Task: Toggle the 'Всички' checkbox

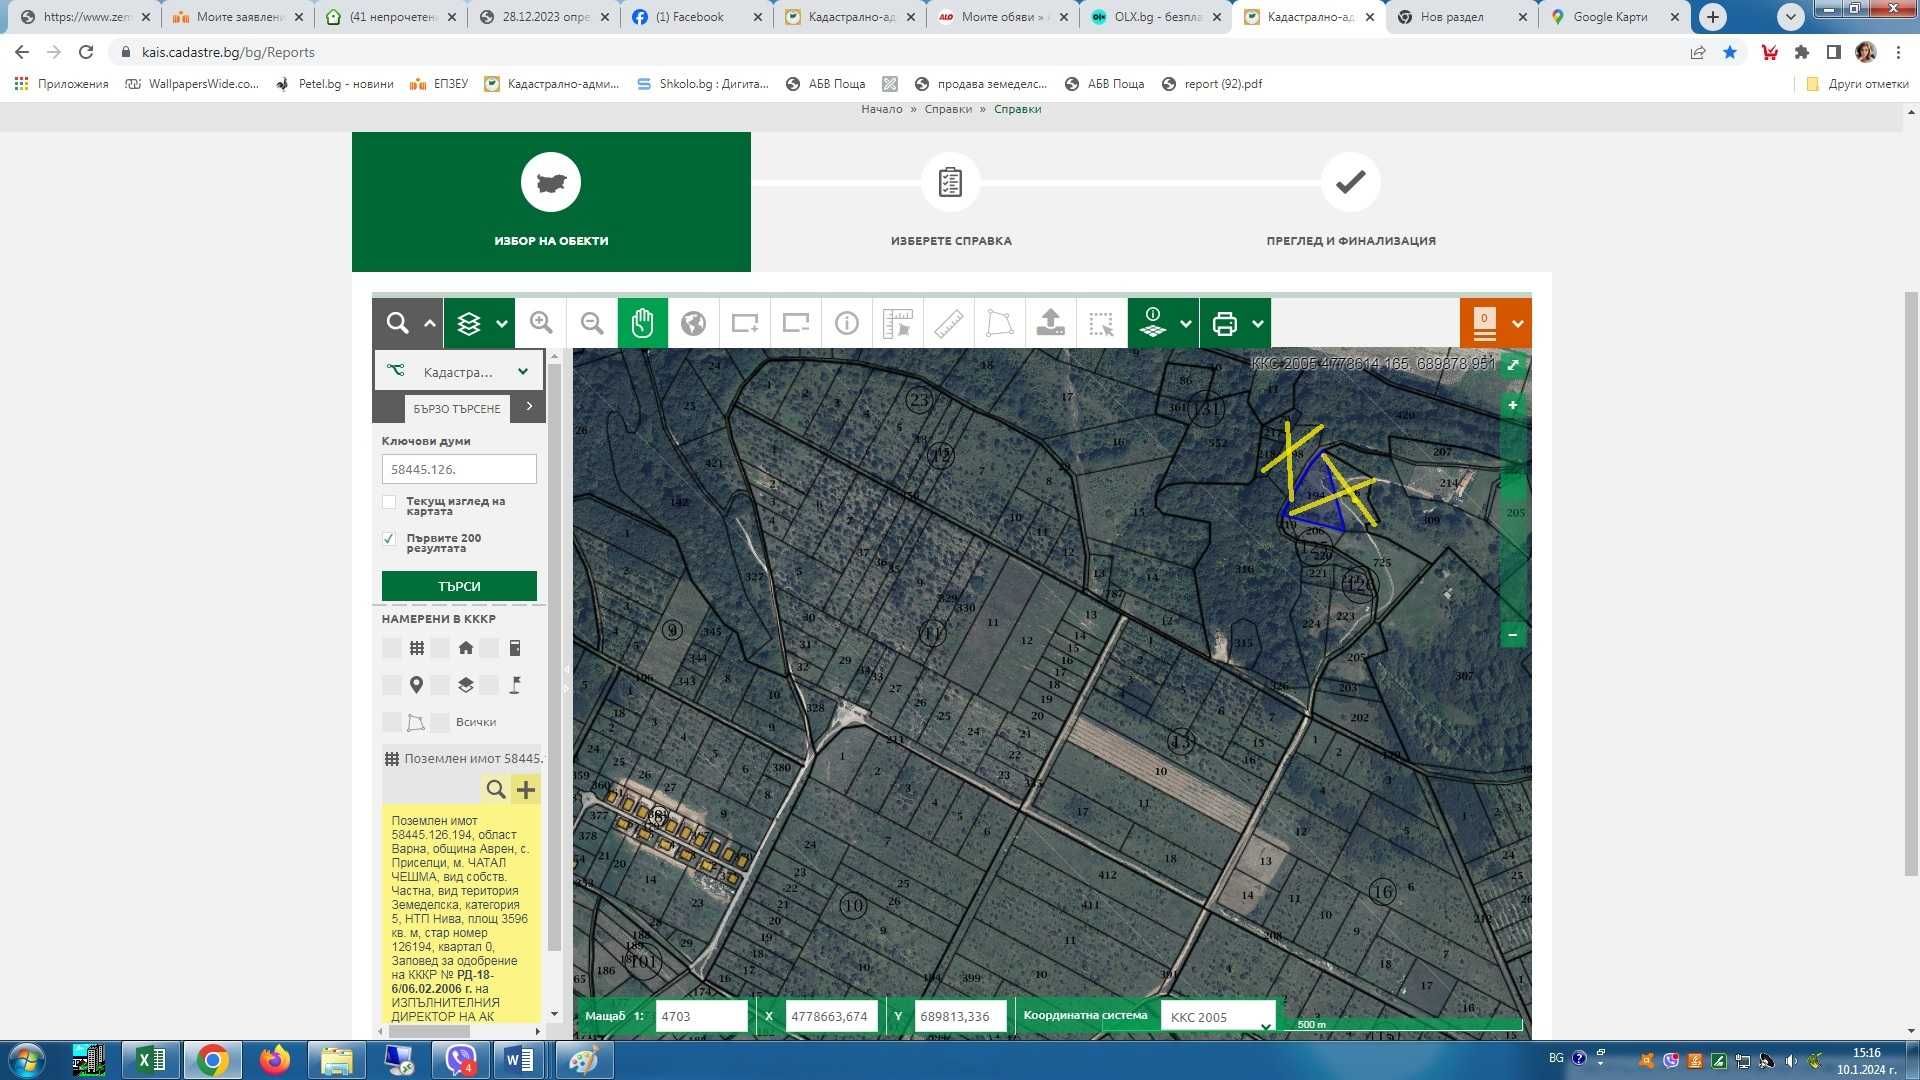Action: [x=440, y=722]
